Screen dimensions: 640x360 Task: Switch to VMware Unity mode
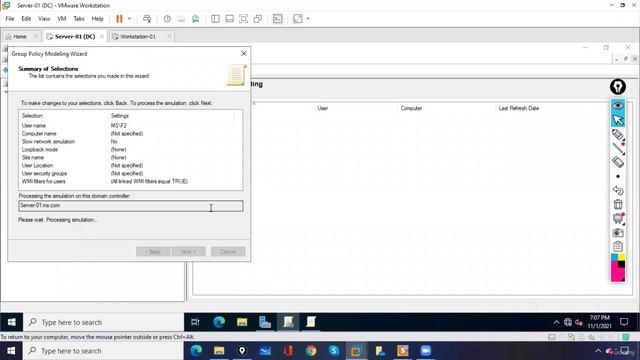coord(258,19)
